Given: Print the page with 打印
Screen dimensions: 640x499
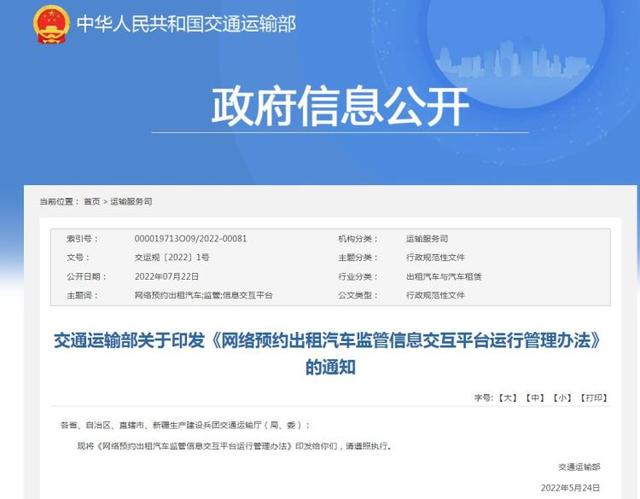Looking at the screenshot, I should (595, 398).
